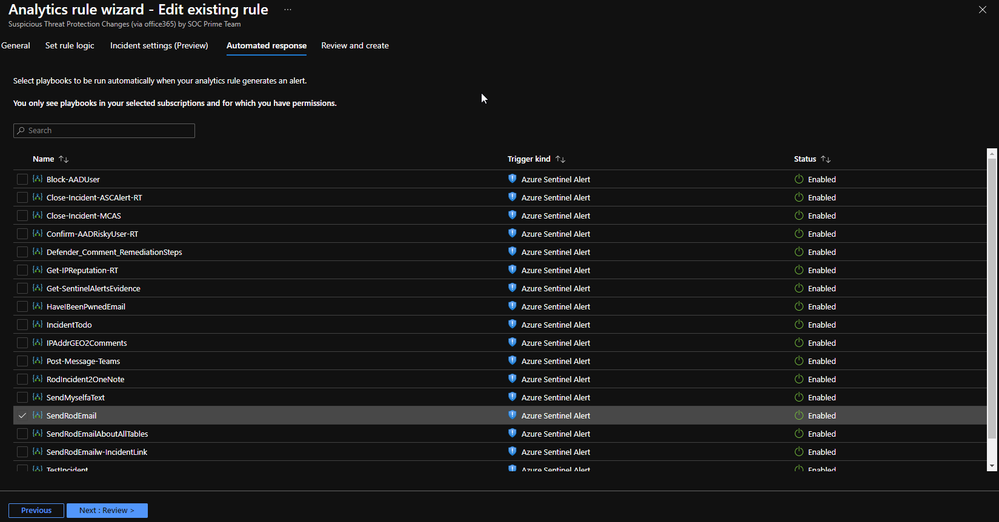The width and height of the screenshot is (999, 522).
Task: Check the Block-AADUser playbook checkbox
Action: [22, 180]
